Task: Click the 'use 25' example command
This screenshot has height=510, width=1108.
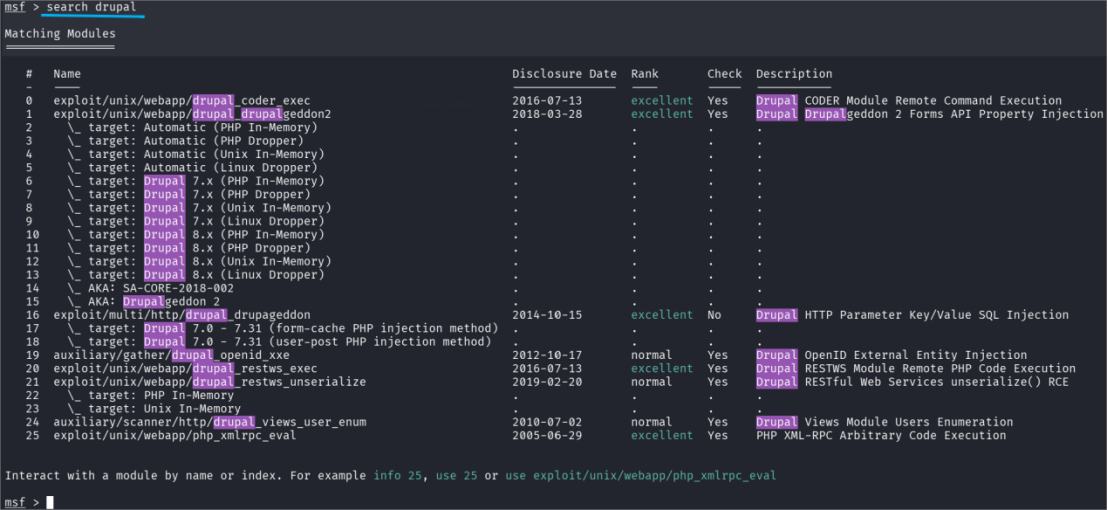Action: tap(456, 476)
